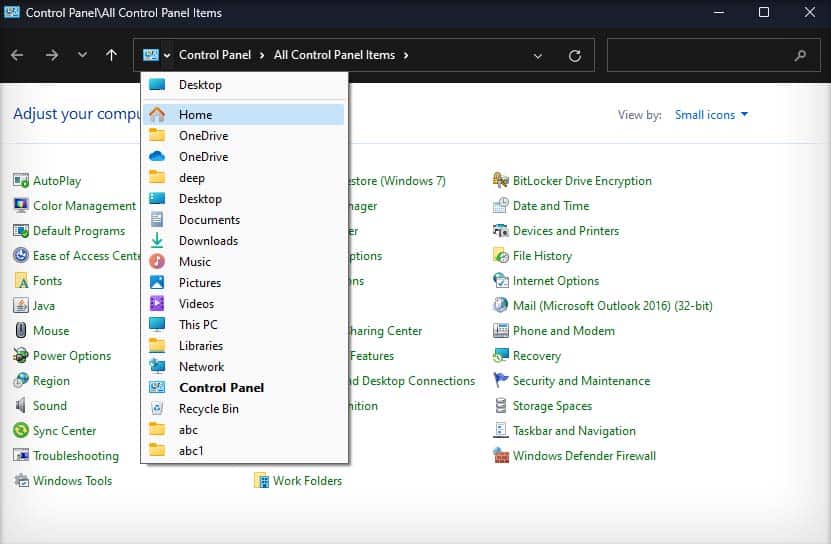Click the Power Options icon
Viewport: 831px width, 544px height.
pos(21,355)
